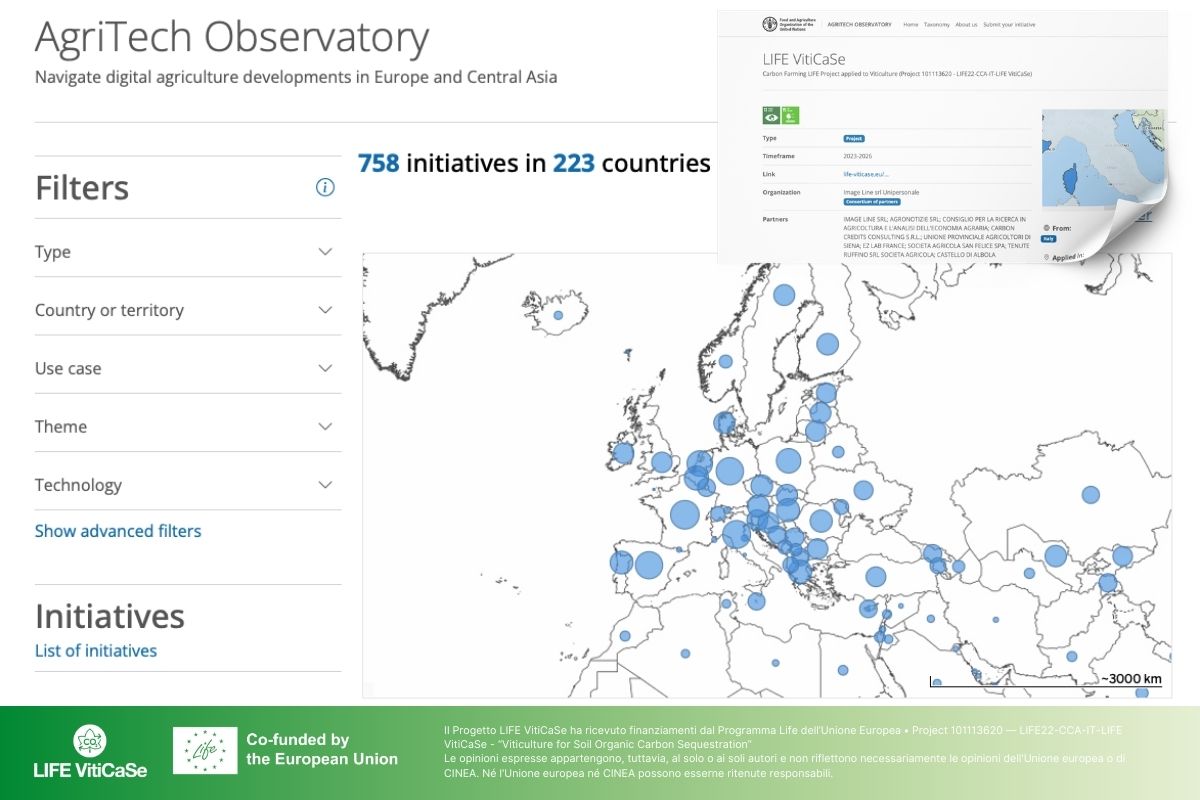Viewport: 1200px width, 800px height.
Task: Open the Use case filter dropdown
Action: (325, 368)
